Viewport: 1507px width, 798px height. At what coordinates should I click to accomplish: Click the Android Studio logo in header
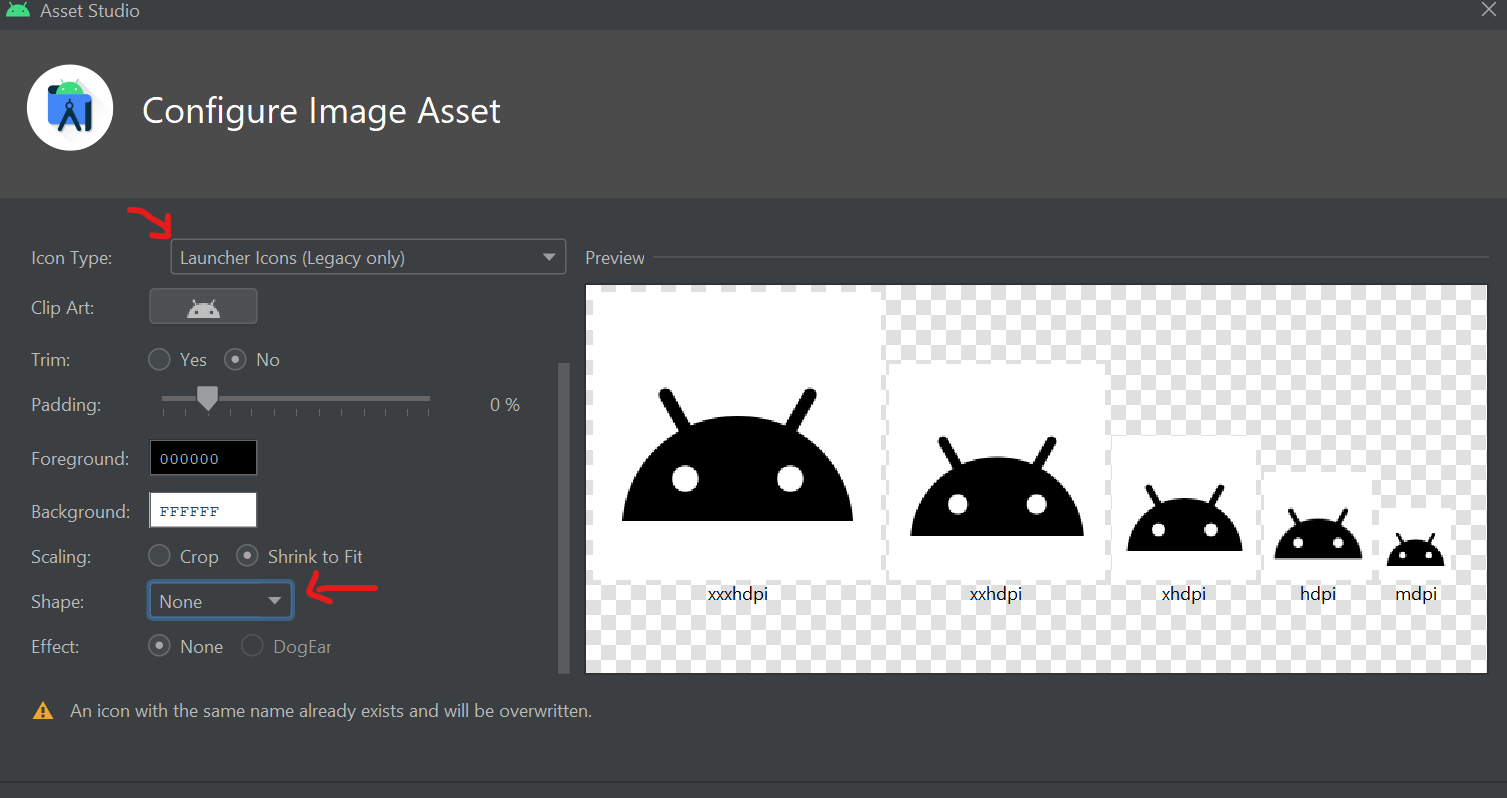coord(69,108)
